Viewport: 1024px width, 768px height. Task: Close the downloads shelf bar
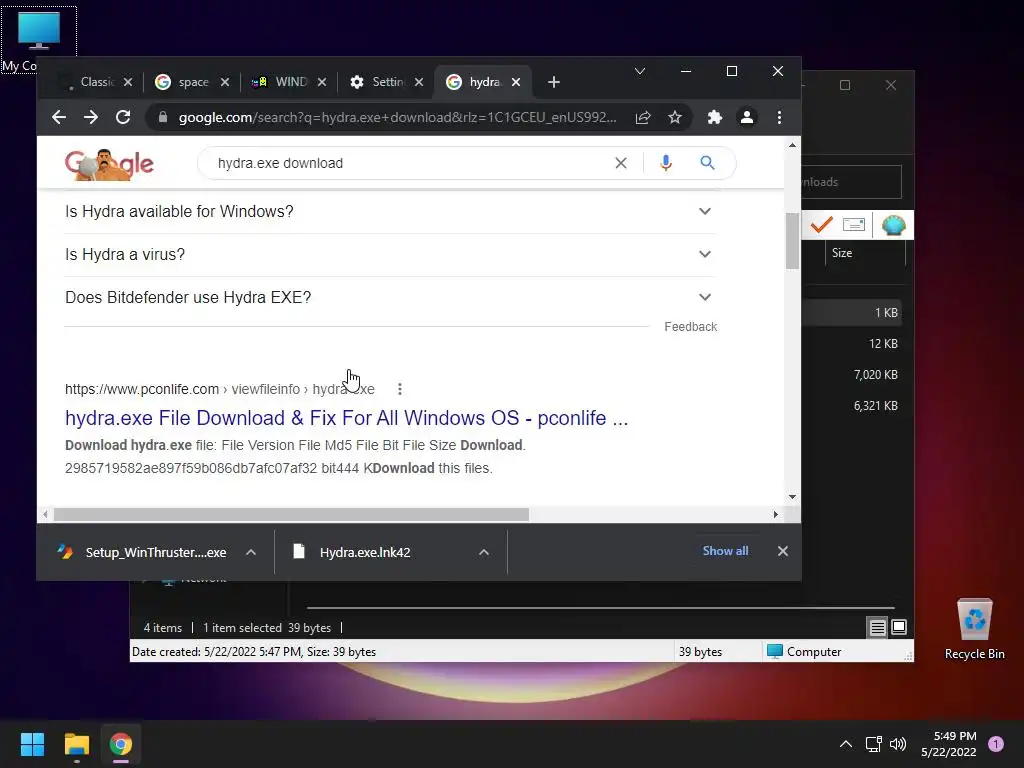783,551
